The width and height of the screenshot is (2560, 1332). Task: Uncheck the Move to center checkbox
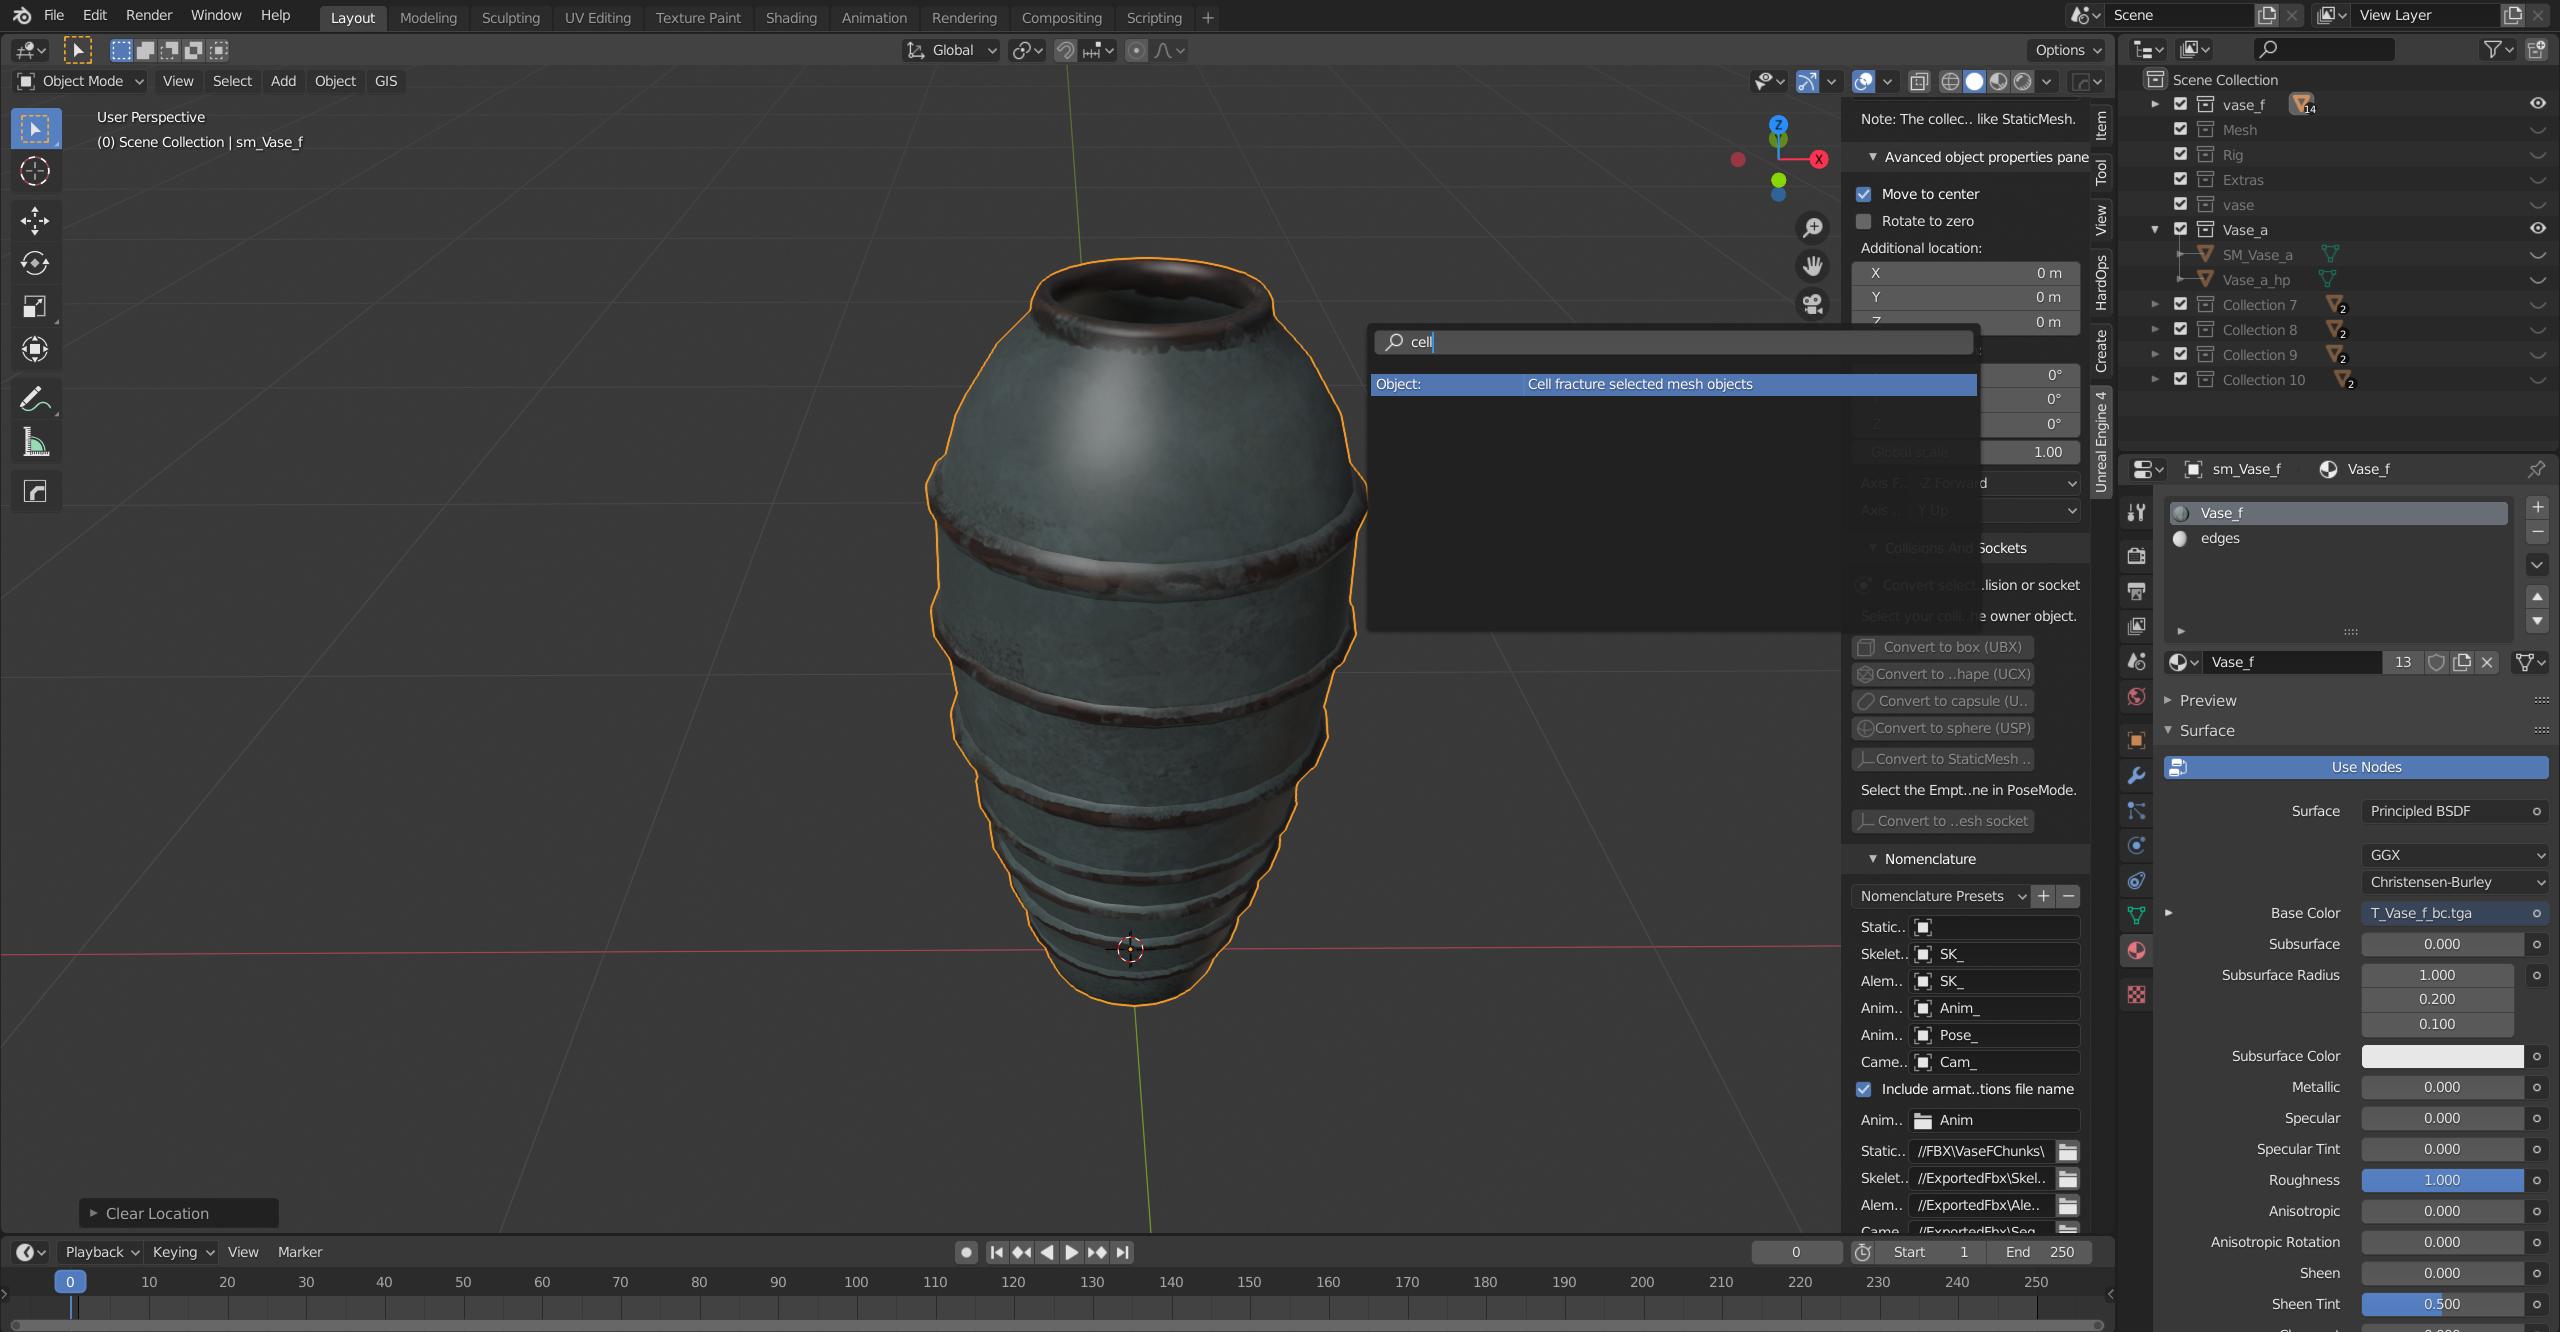point(1864,194)
